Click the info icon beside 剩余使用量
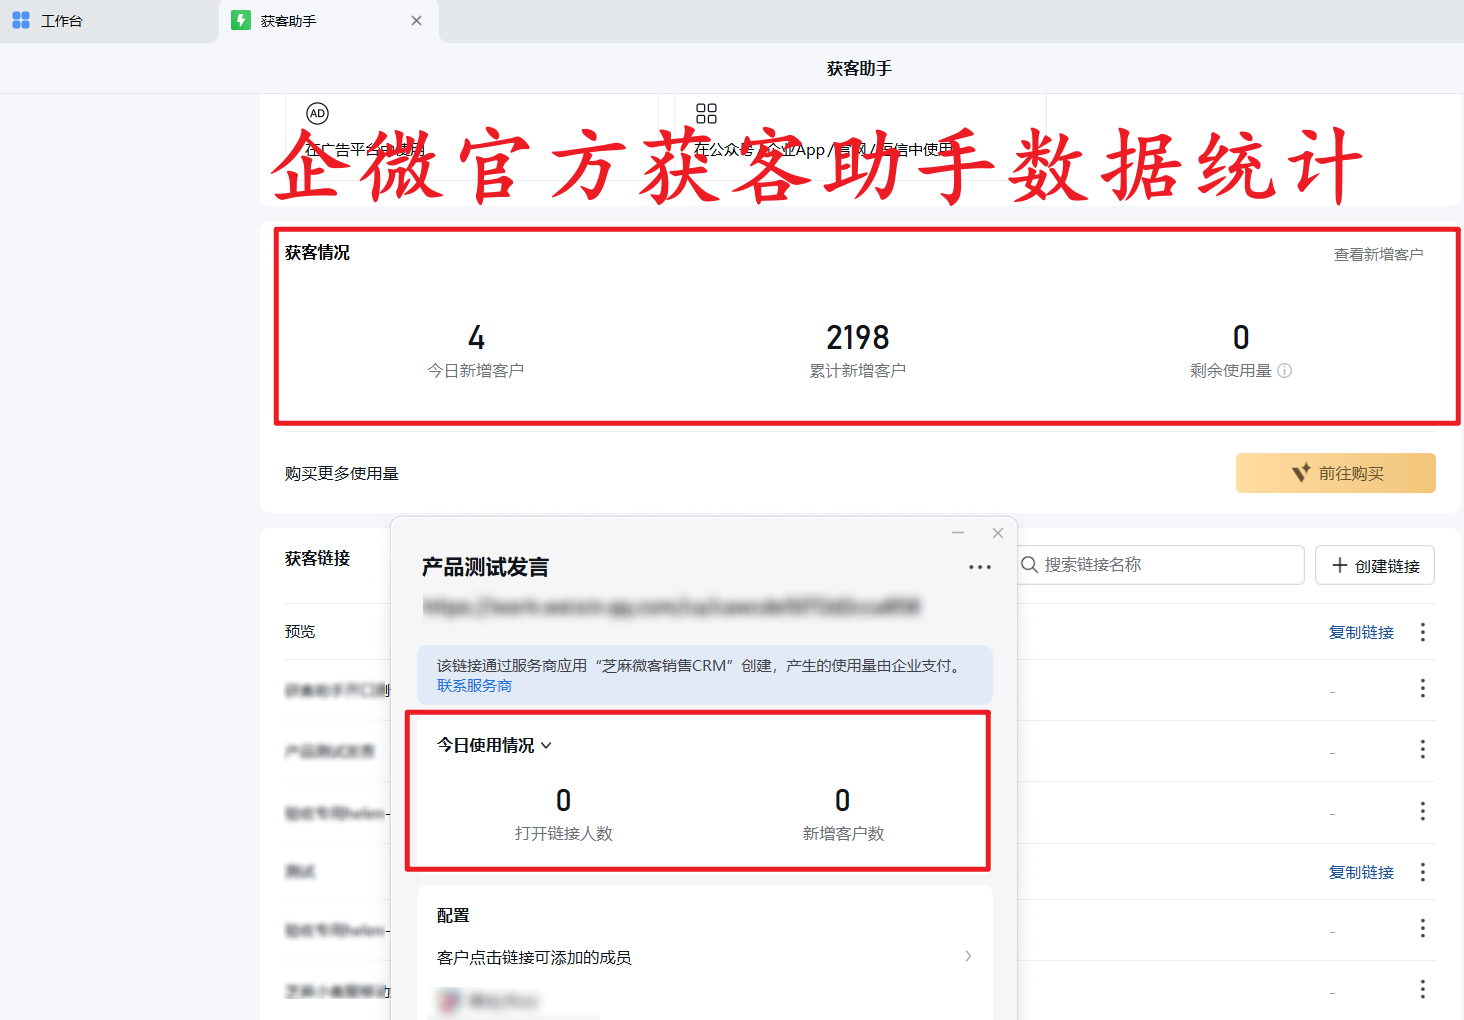 click(1285, 371)
